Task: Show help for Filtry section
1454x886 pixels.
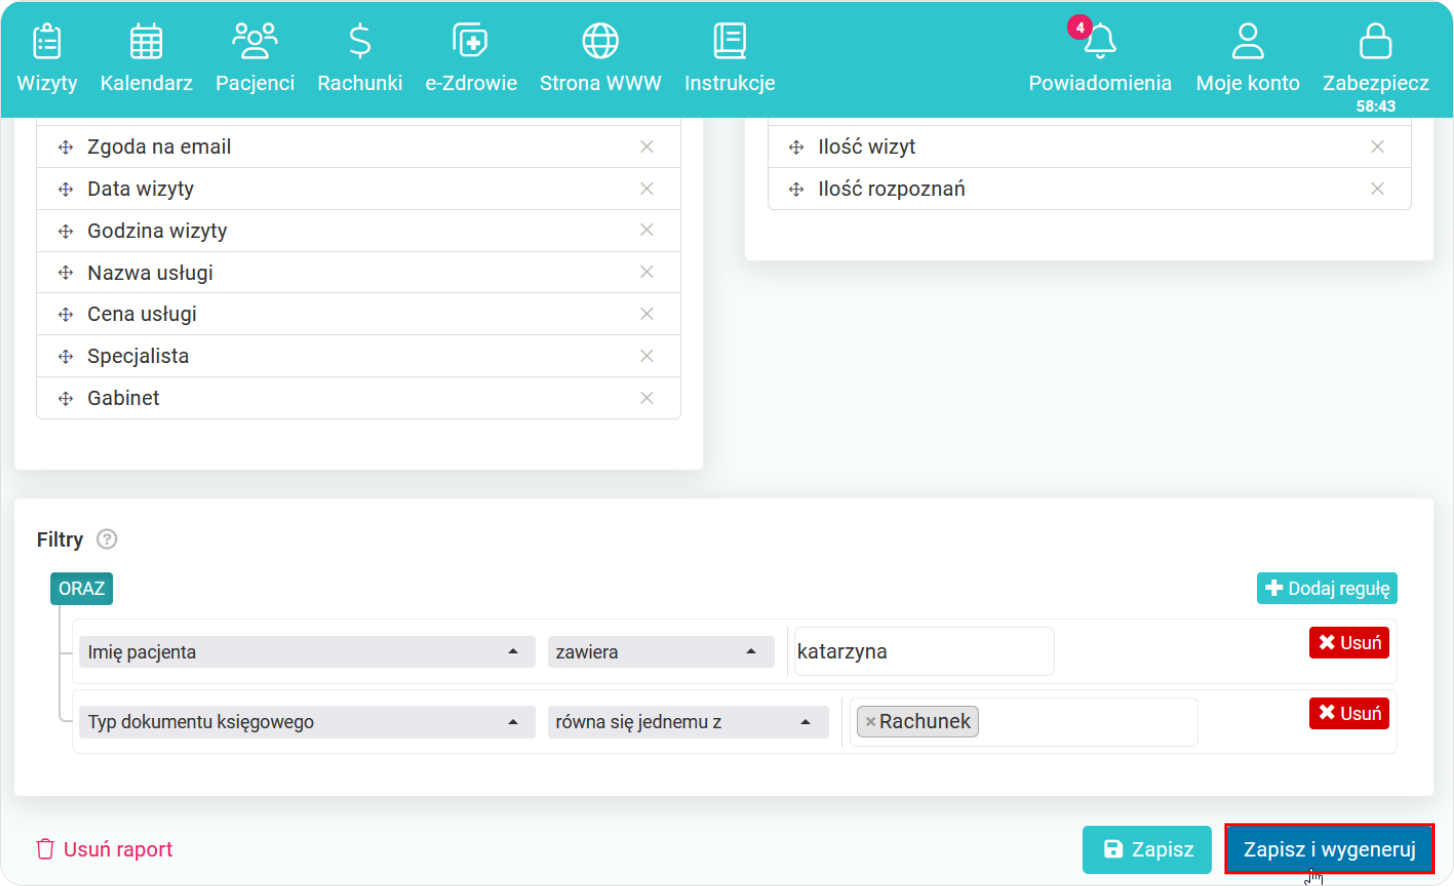Action: pyautogui.click(x=107, y=540)
